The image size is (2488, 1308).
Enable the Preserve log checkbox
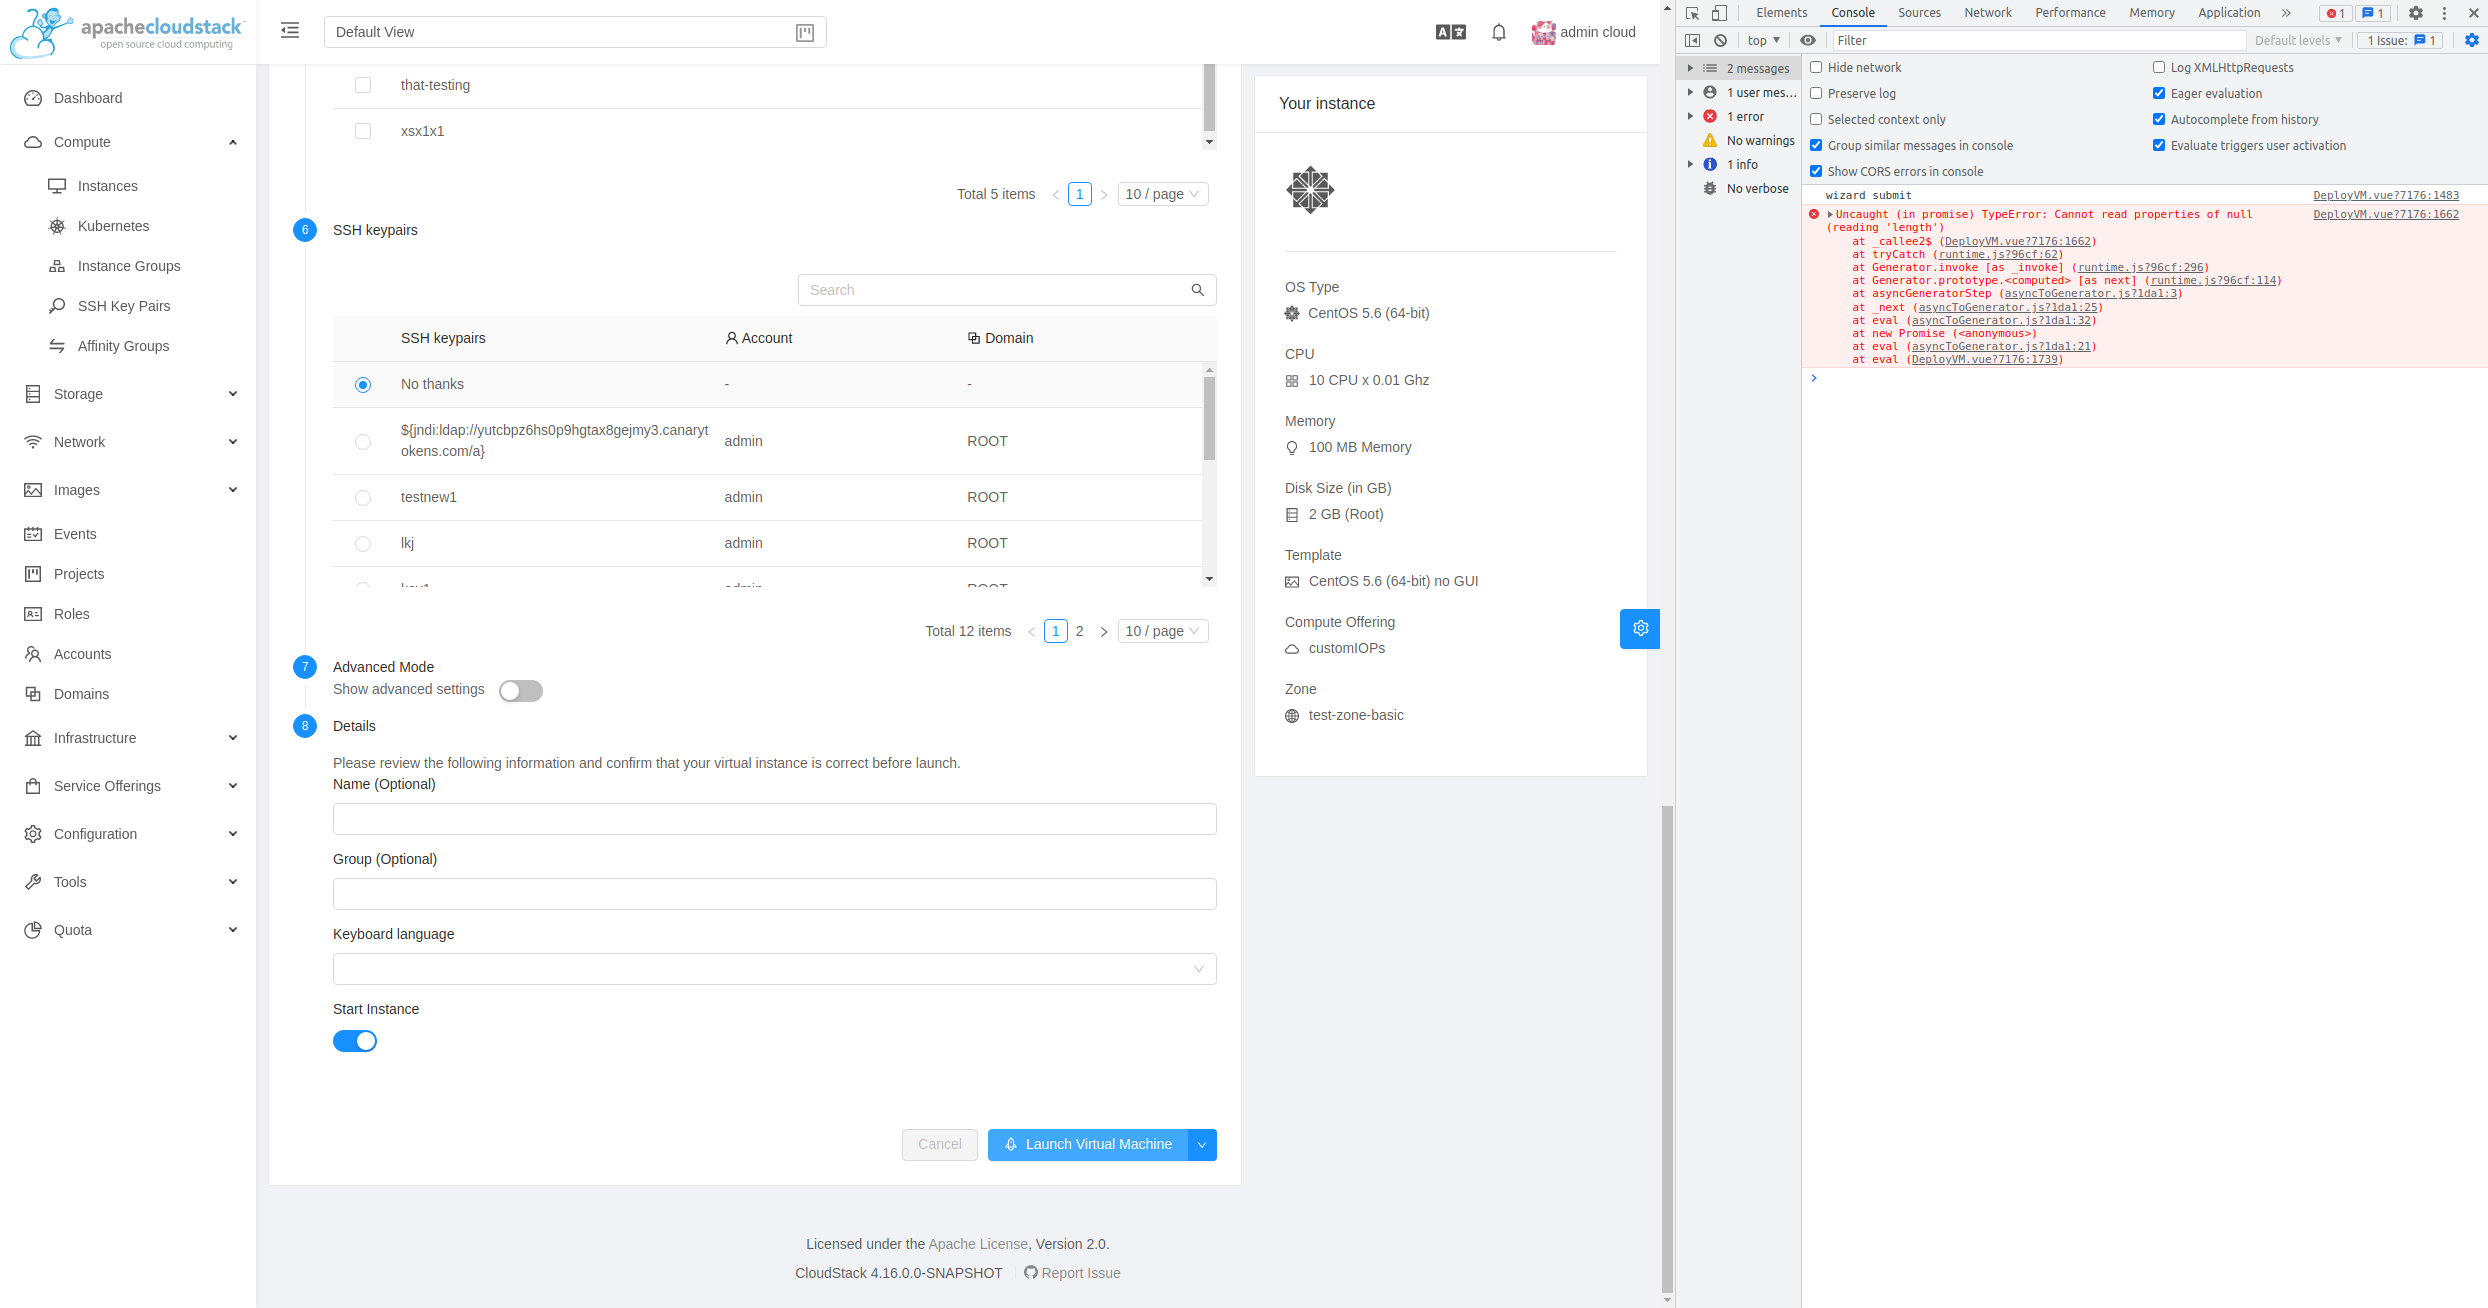click(1816, 93)
